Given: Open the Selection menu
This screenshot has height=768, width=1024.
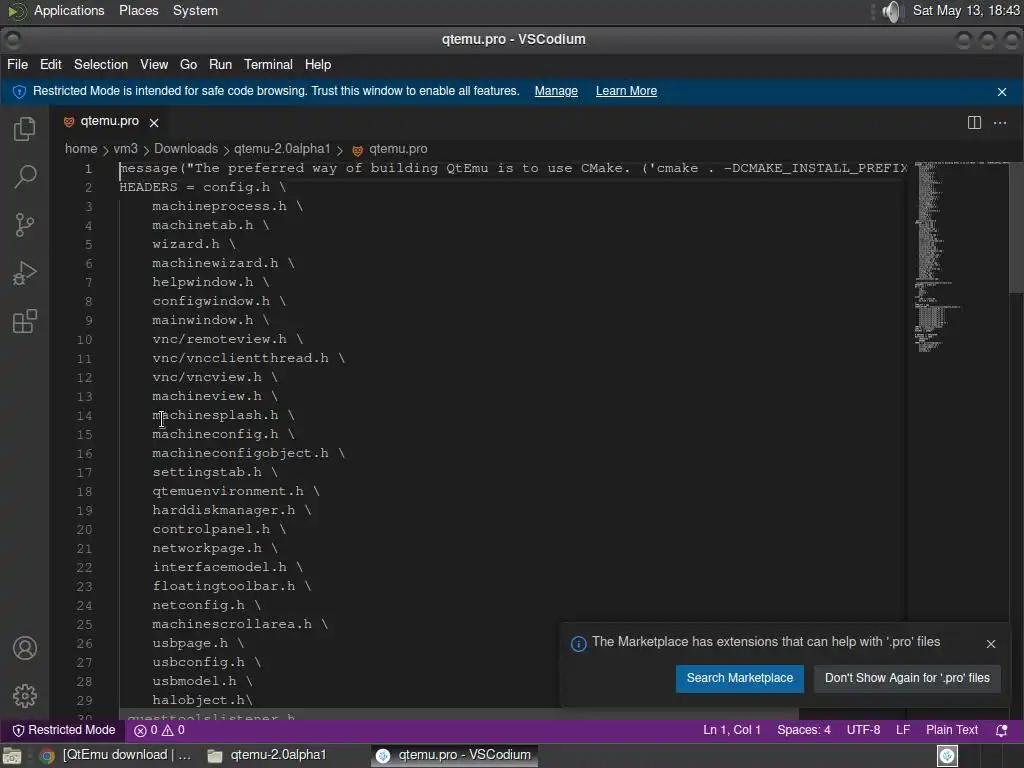Looking at the screenshot, I should pos(101,65).
